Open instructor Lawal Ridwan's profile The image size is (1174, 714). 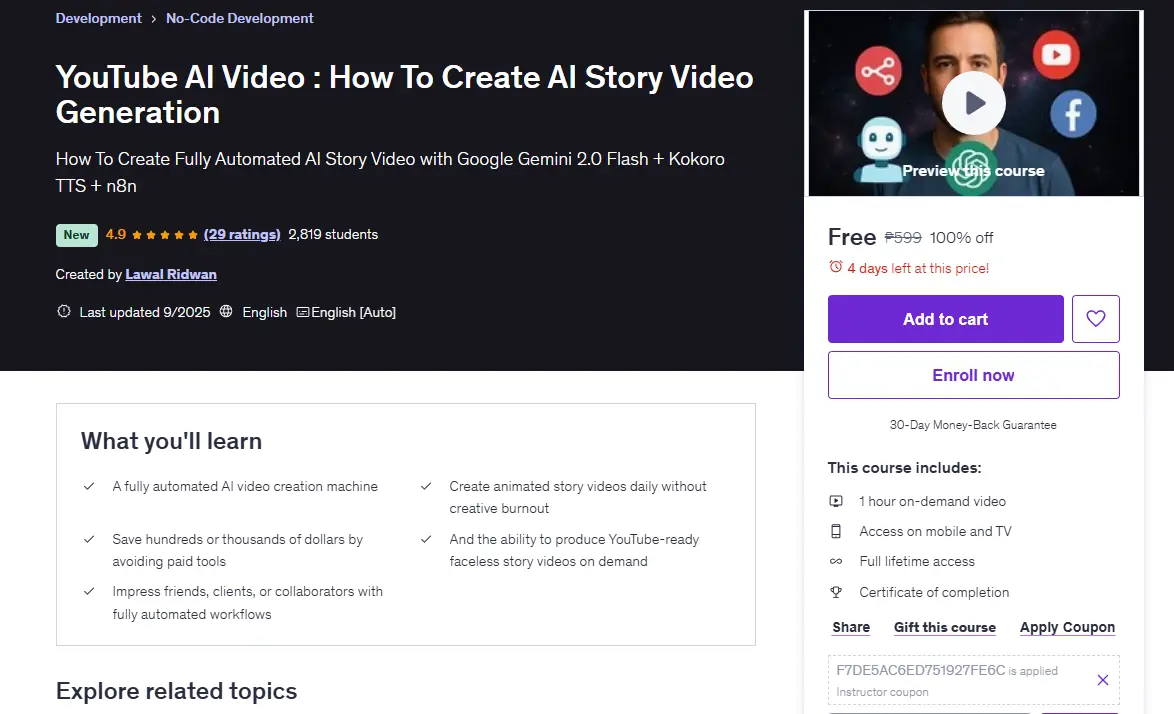click(x=171, y=274)
